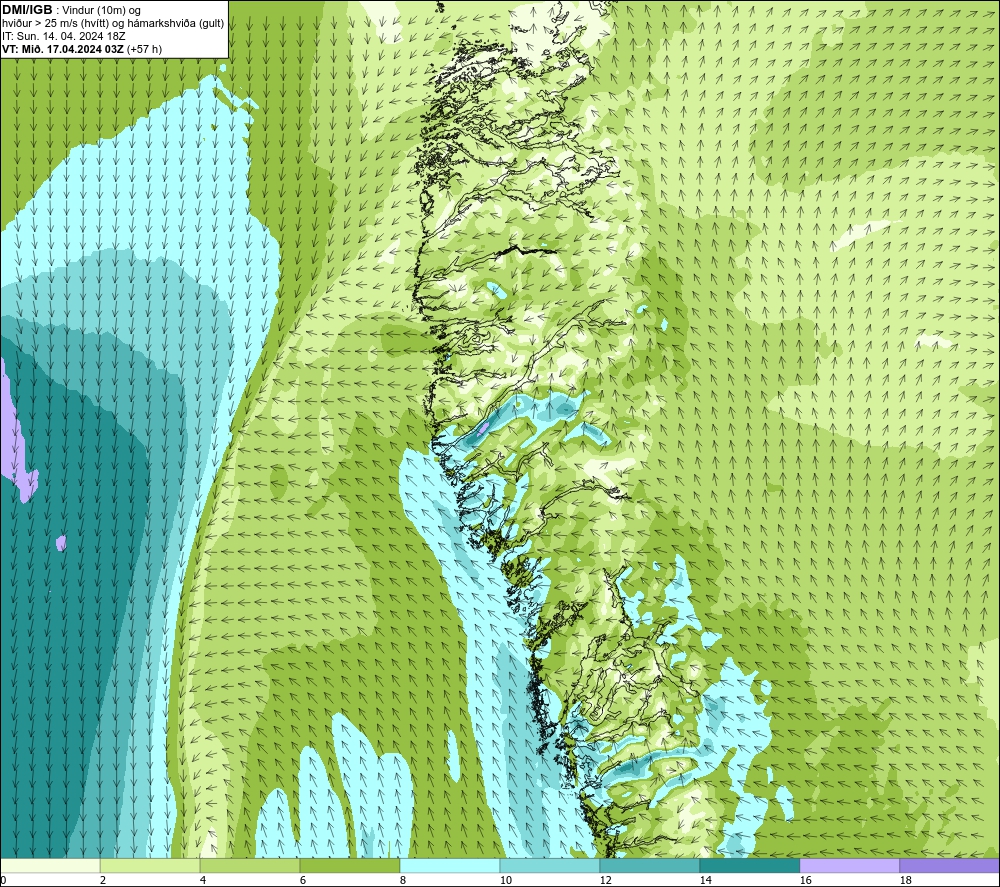Click the purple swatch above 18 m/s
This screenshot has height=887, width=1000.
pos(949,865)
